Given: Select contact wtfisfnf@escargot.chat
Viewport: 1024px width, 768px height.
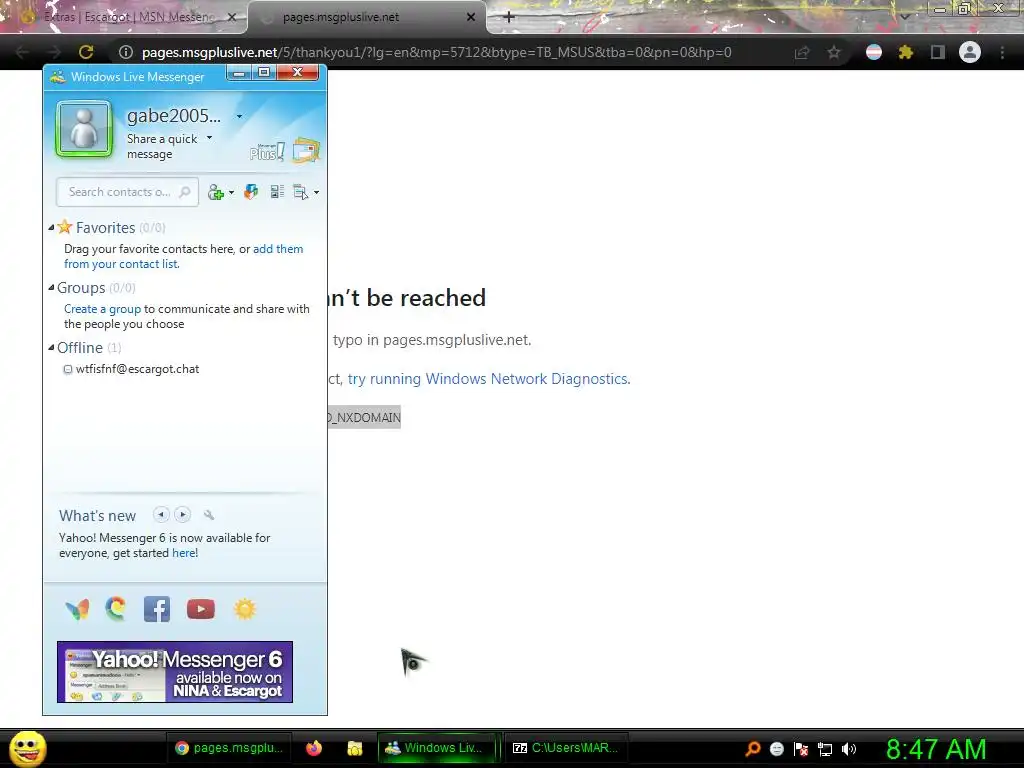Looking at the screenshot, I should click(137, 369).
